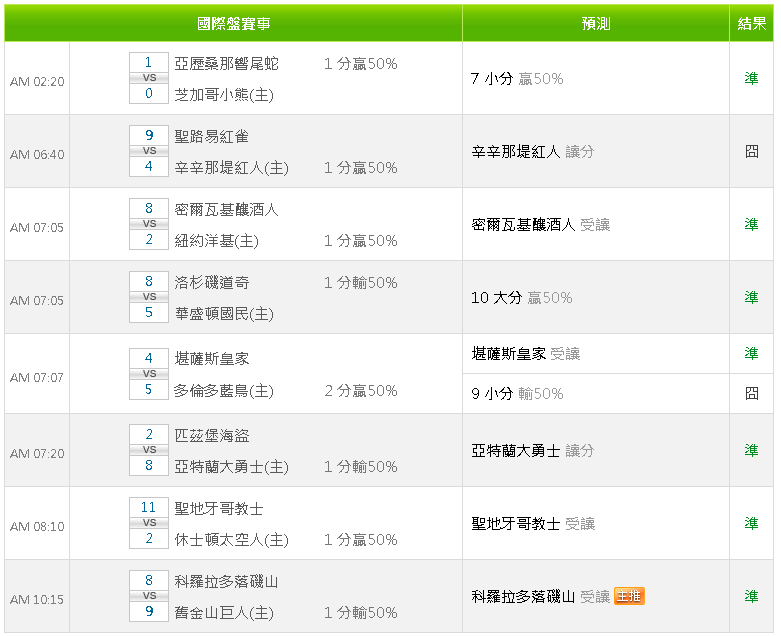Click 準 result for AM 02:20 game
This screenshot has height=636, width=781.
point(752,78)
